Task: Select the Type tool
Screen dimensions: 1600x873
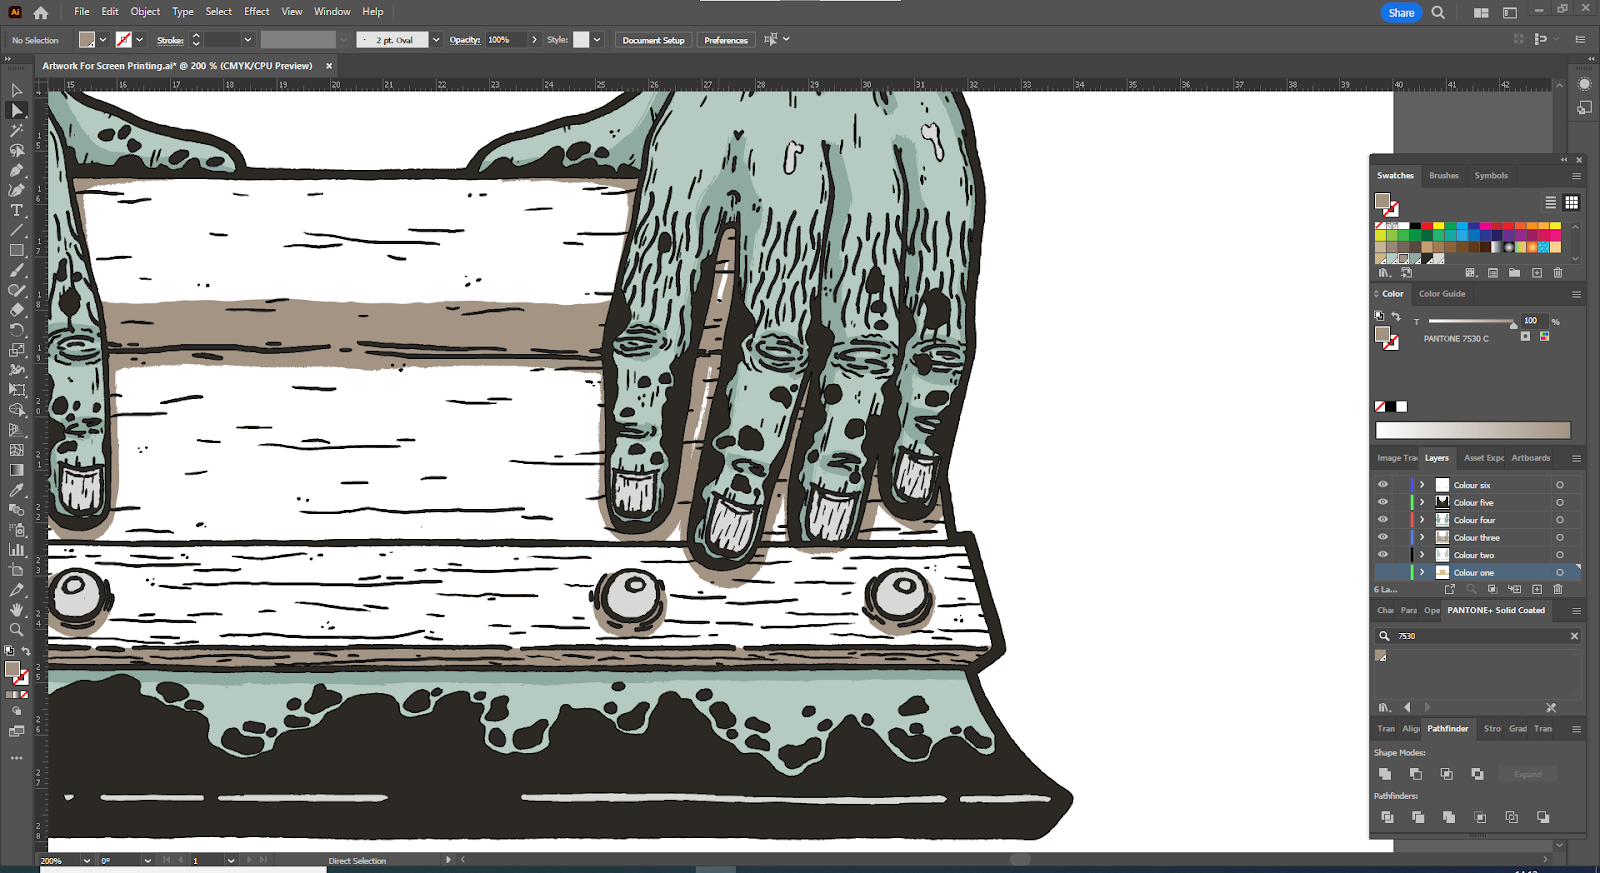Action: point(17,211)
